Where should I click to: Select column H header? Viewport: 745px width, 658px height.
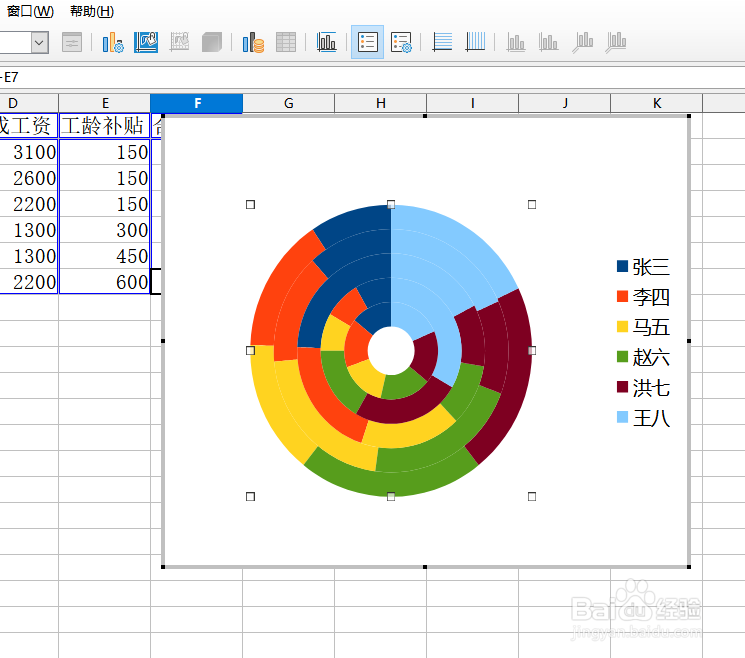(381, 103)
